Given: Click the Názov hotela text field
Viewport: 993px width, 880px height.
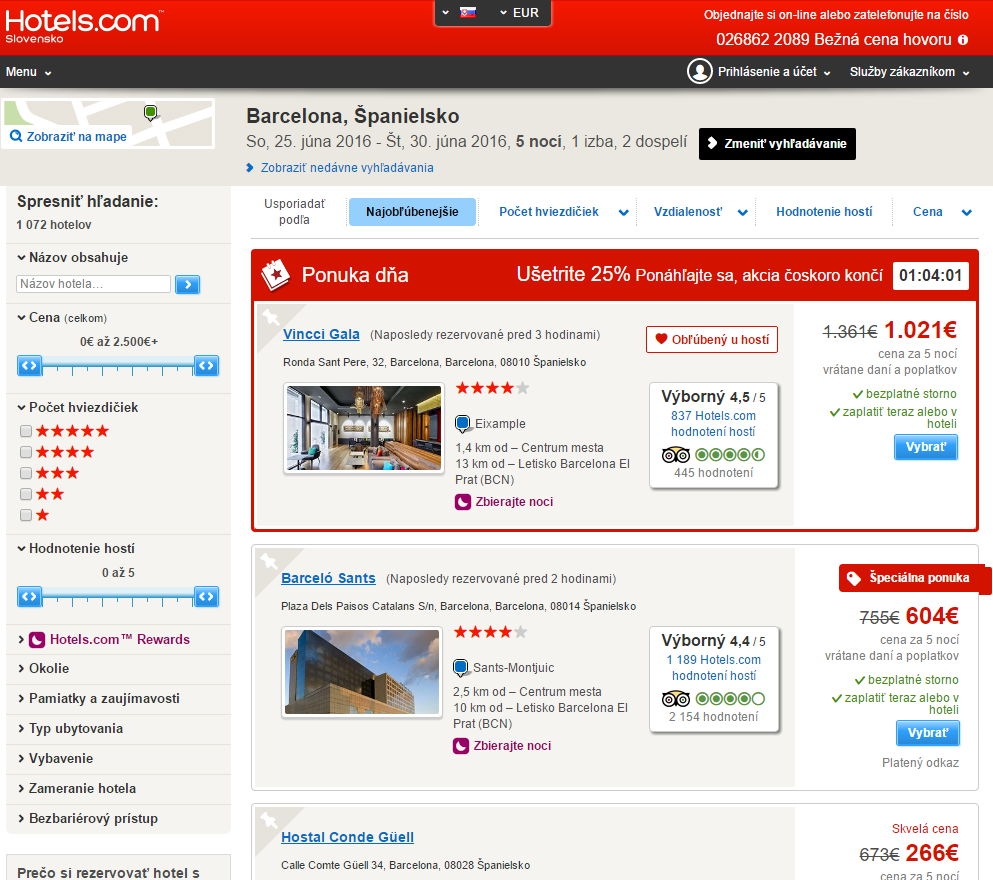Looking at the screenshot, I should [x=94, y=285].
